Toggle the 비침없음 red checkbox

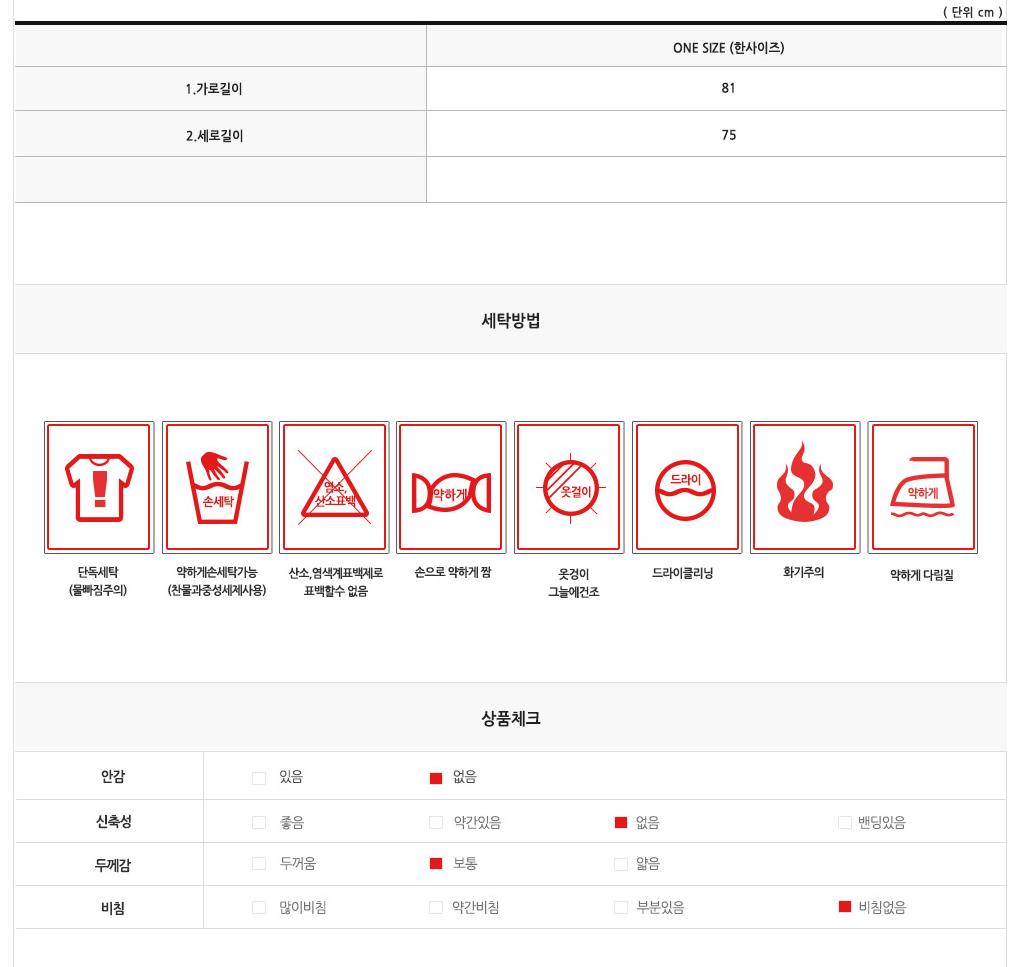tap(844, 907)
